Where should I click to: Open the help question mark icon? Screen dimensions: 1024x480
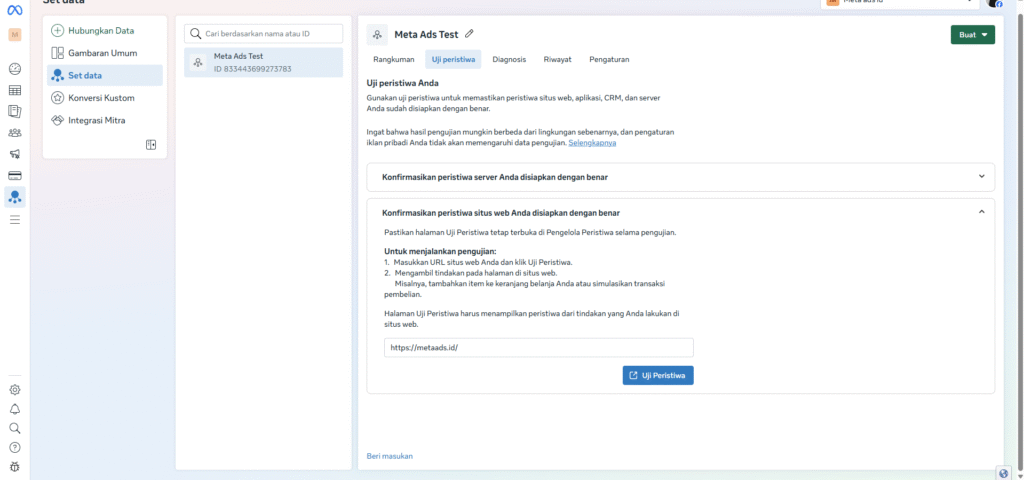pyautogui.click(x=15, y=447)
